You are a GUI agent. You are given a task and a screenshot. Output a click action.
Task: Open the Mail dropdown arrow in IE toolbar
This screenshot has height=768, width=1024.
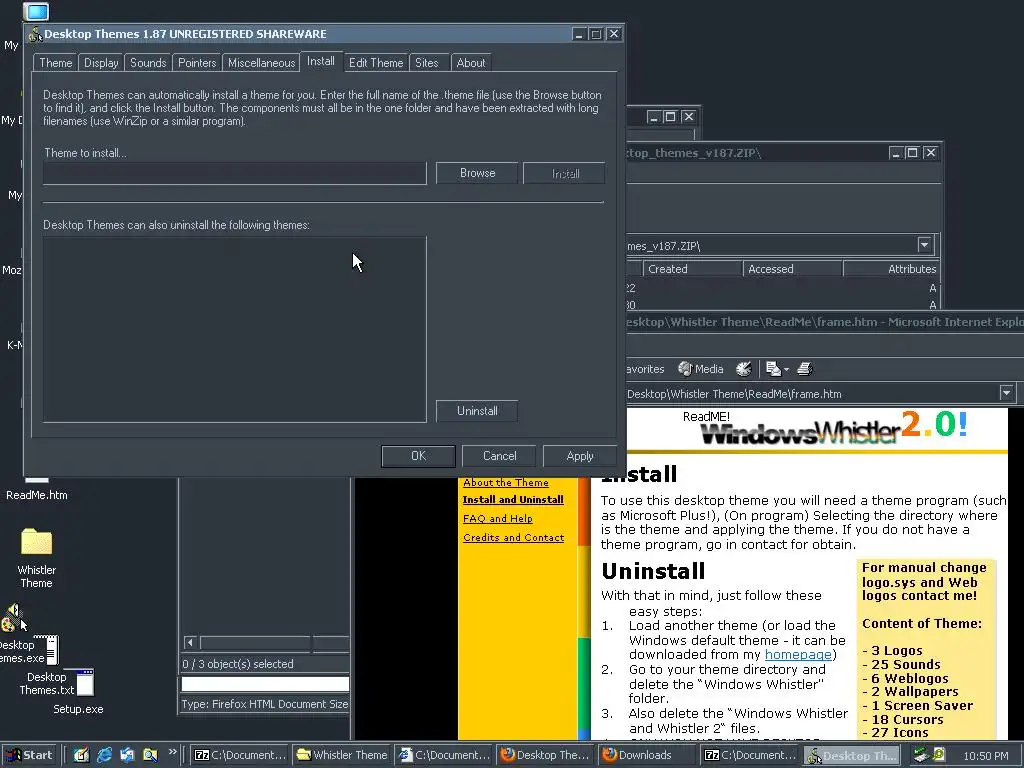coord(786,370)
